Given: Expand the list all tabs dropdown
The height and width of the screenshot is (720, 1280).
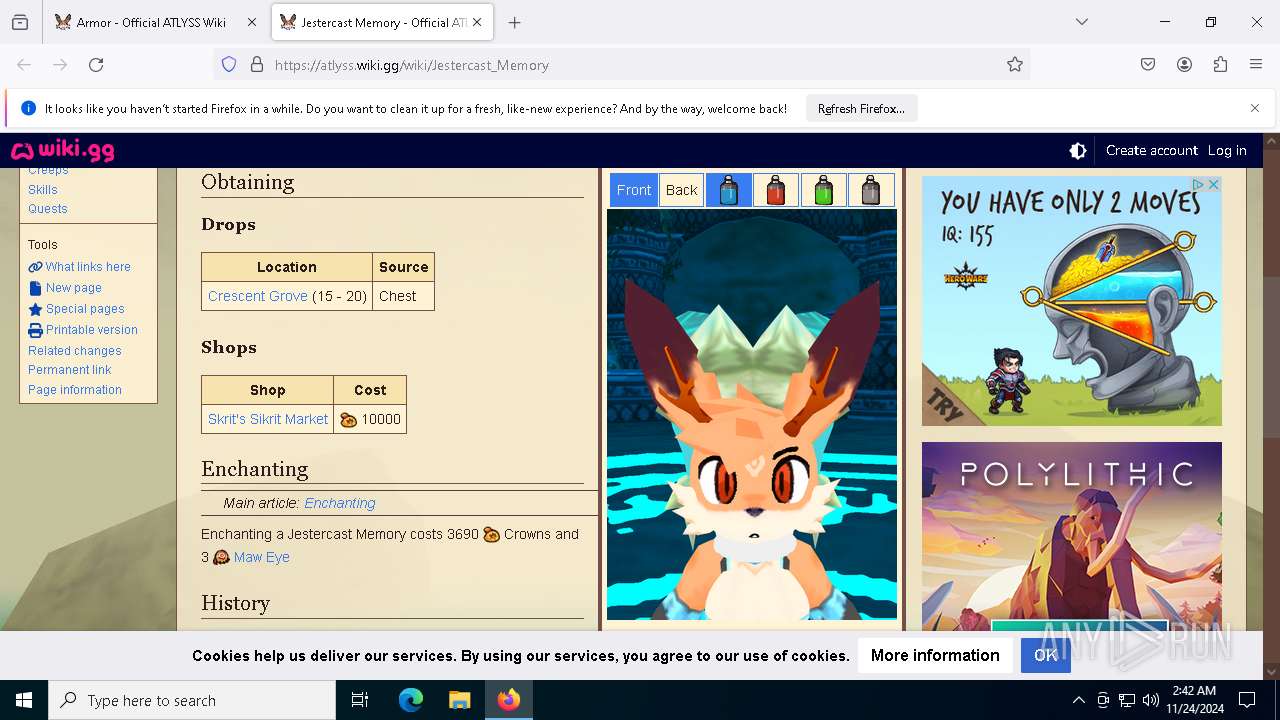Looking at the screenshot, I should [1082, 22].
